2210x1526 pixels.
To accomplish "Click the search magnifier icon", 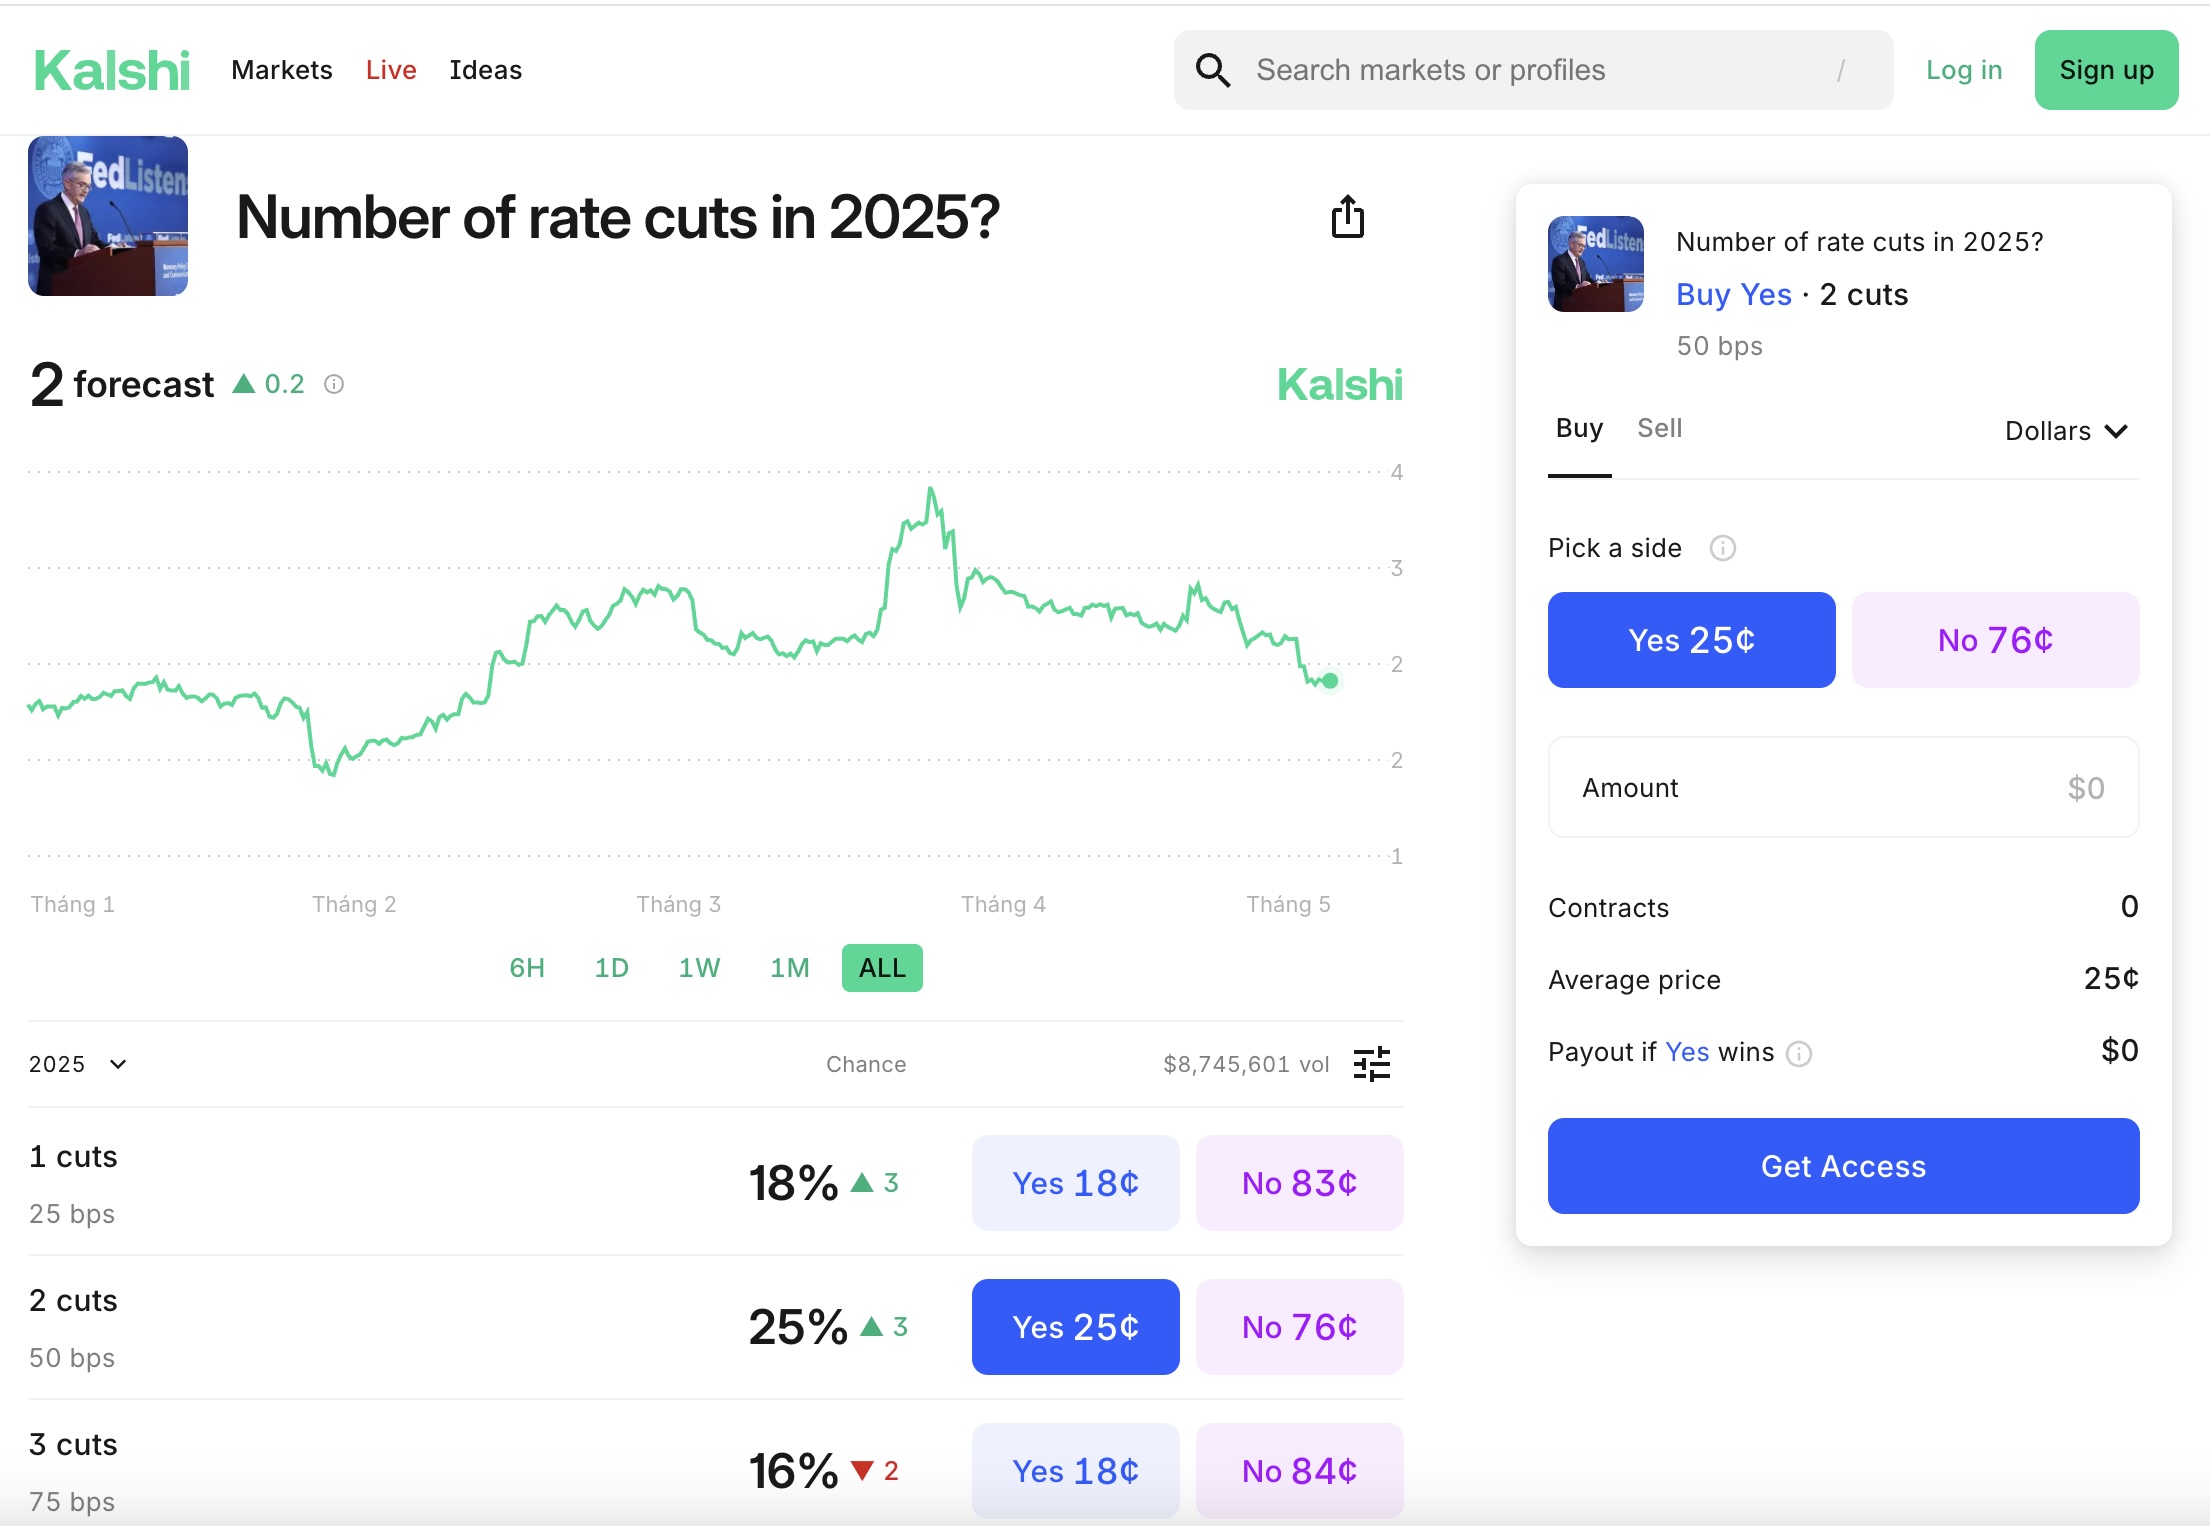I will 1213,70.
